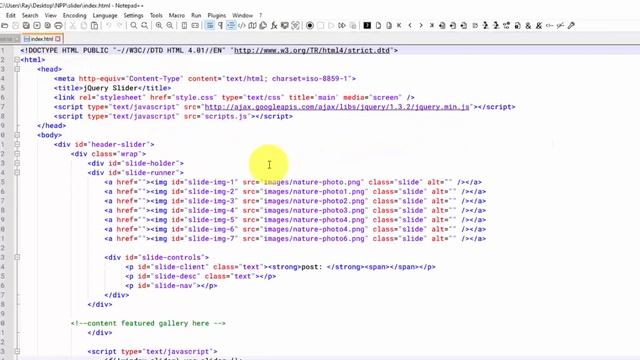Collapse the body tag fold marker
Viewport: 640px width, 360px height.
(x=17, y=135)
